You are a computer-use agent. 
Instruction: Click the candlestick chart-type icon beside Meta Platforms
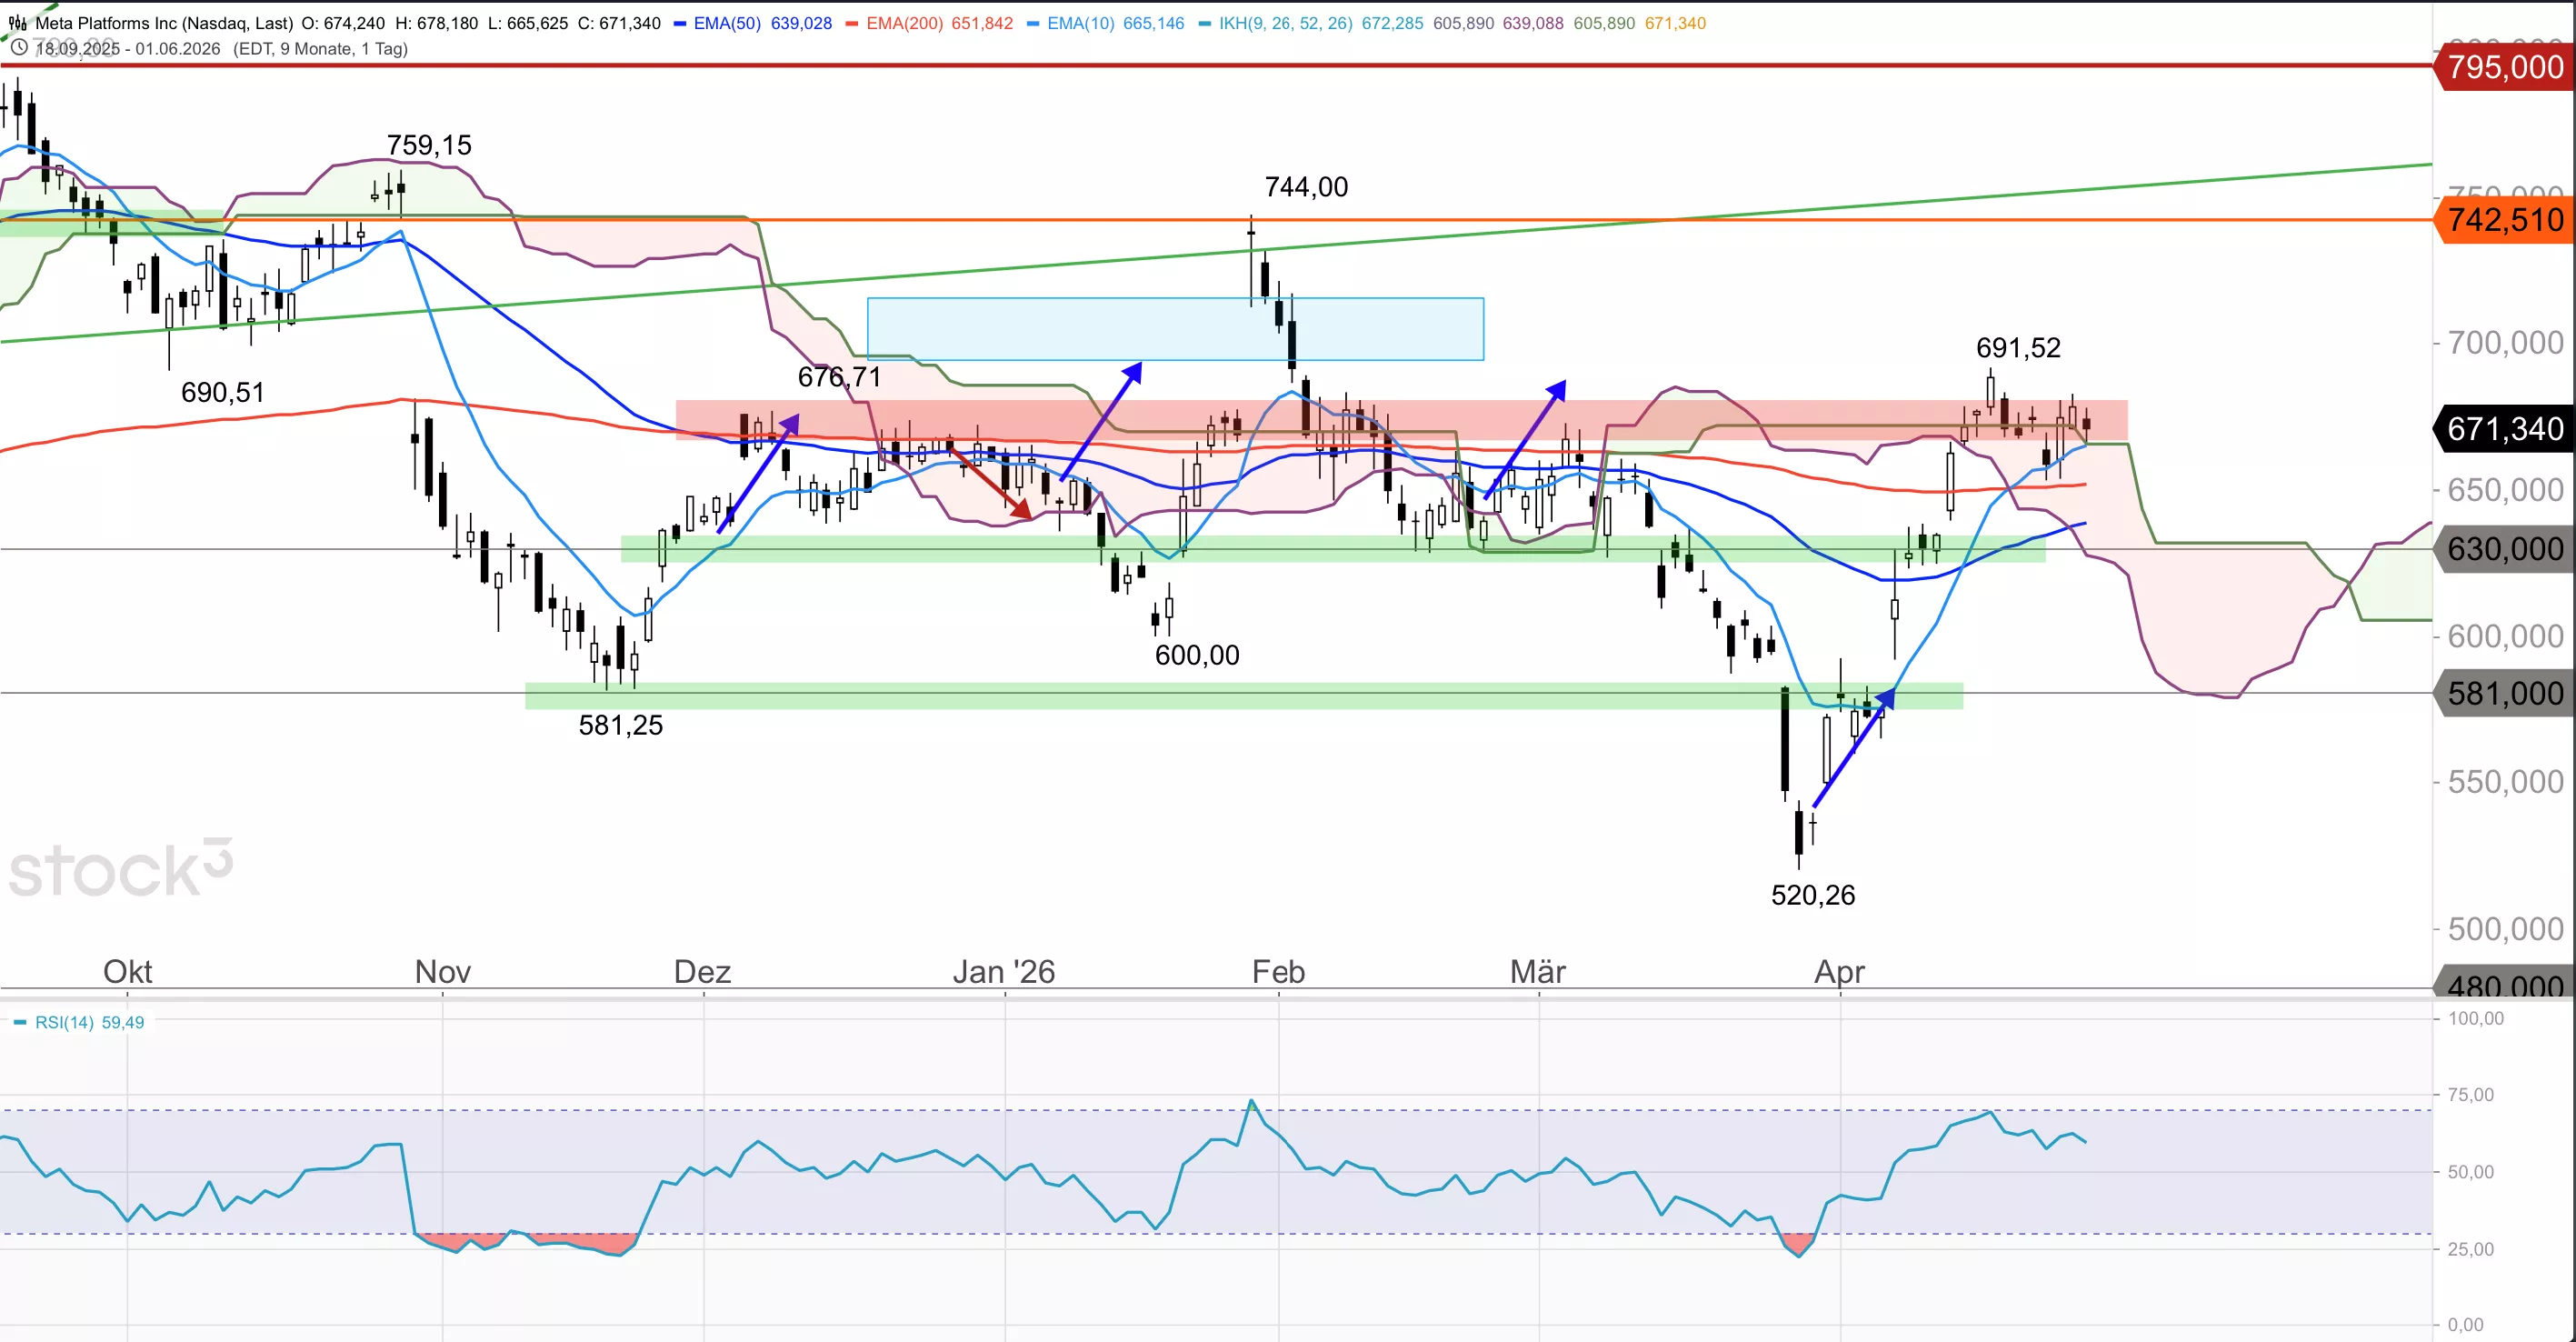click(x=18, y=22)
